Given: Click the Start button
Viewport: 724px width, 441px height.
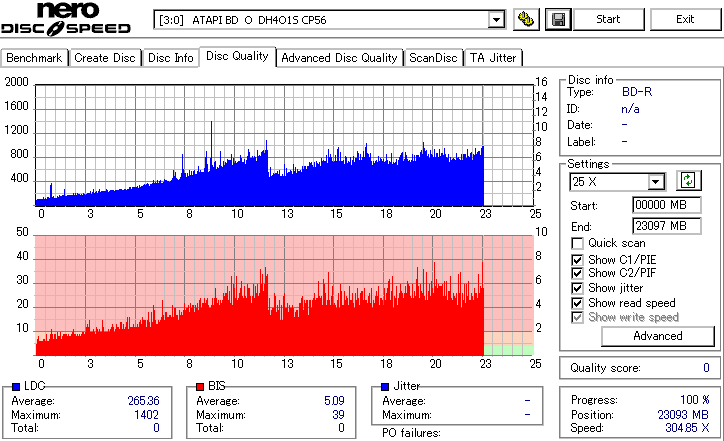Looking at the screenshot, I should (608, 19).
